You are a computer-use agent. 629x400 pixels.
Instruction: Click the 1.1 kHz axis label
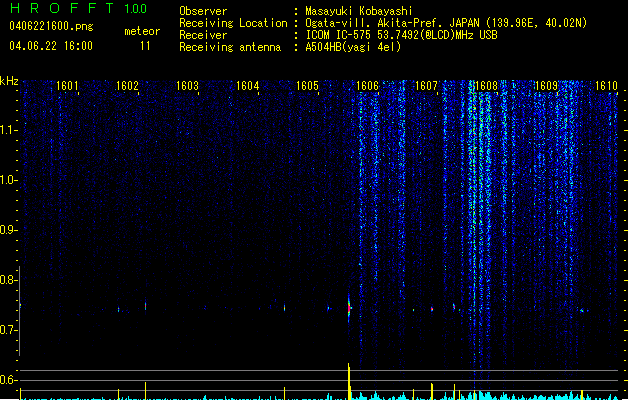[x=9, y=130]
